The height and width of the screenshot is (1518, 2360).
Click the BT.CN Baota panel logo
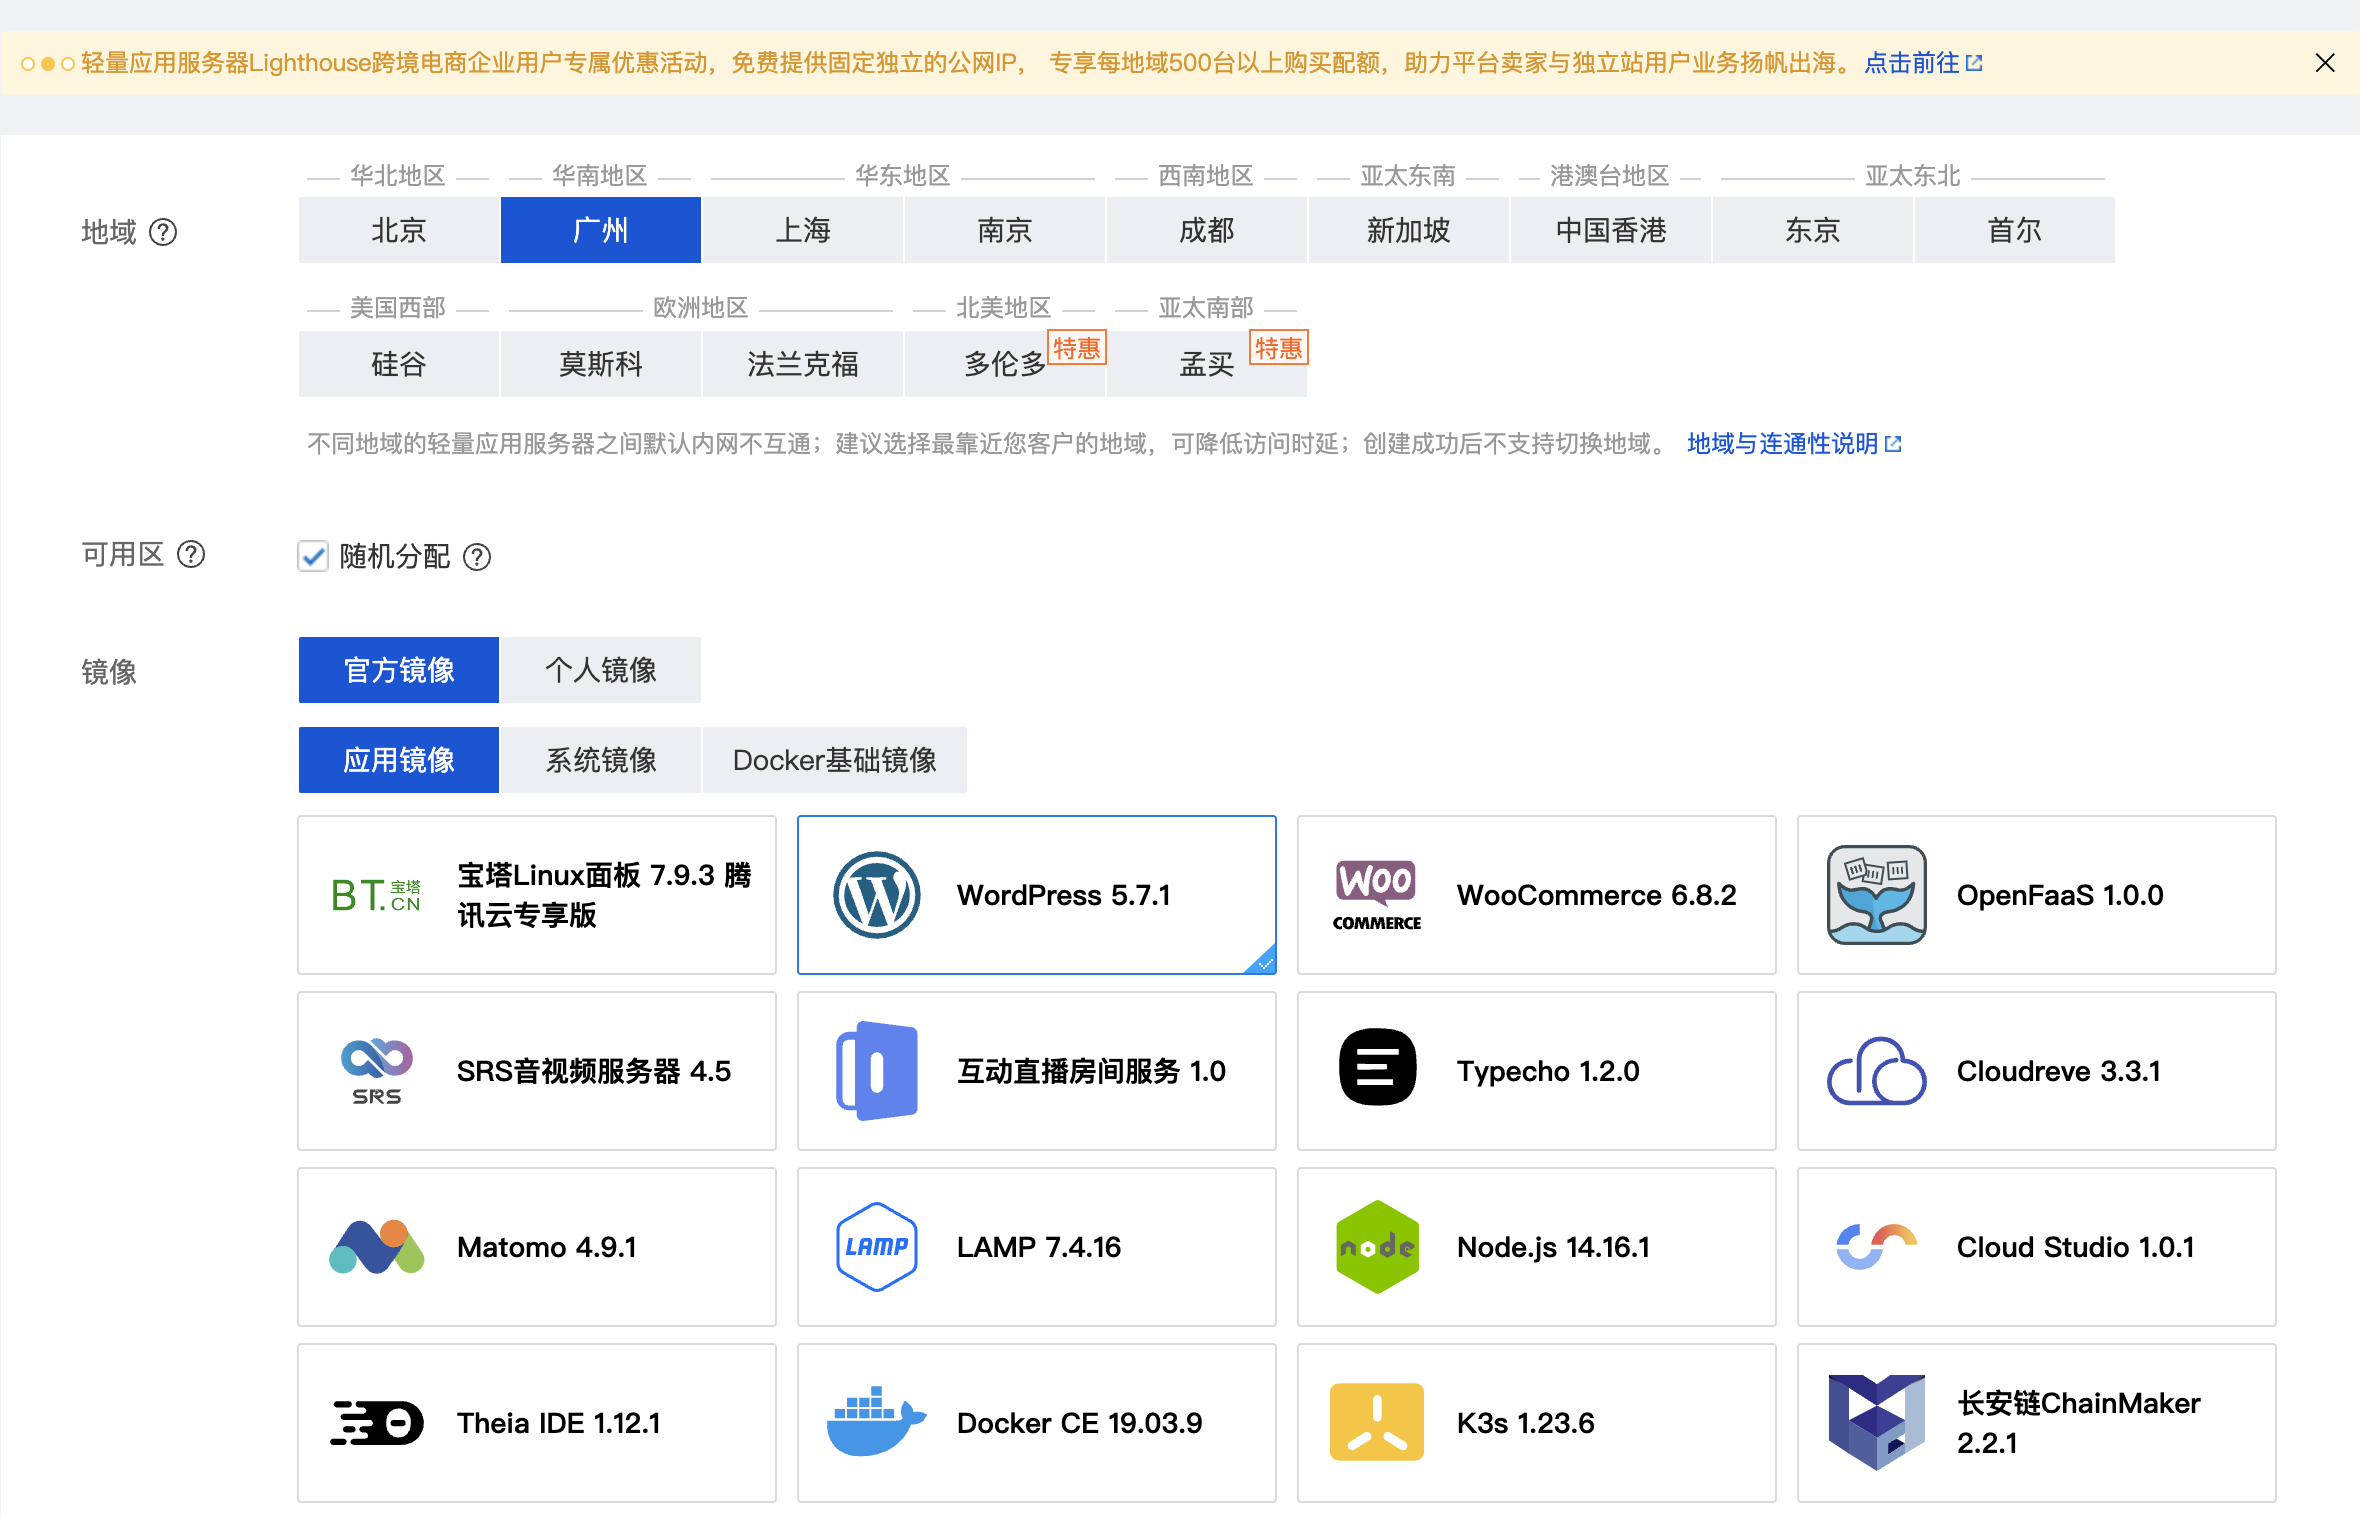[x=377, y=895]
